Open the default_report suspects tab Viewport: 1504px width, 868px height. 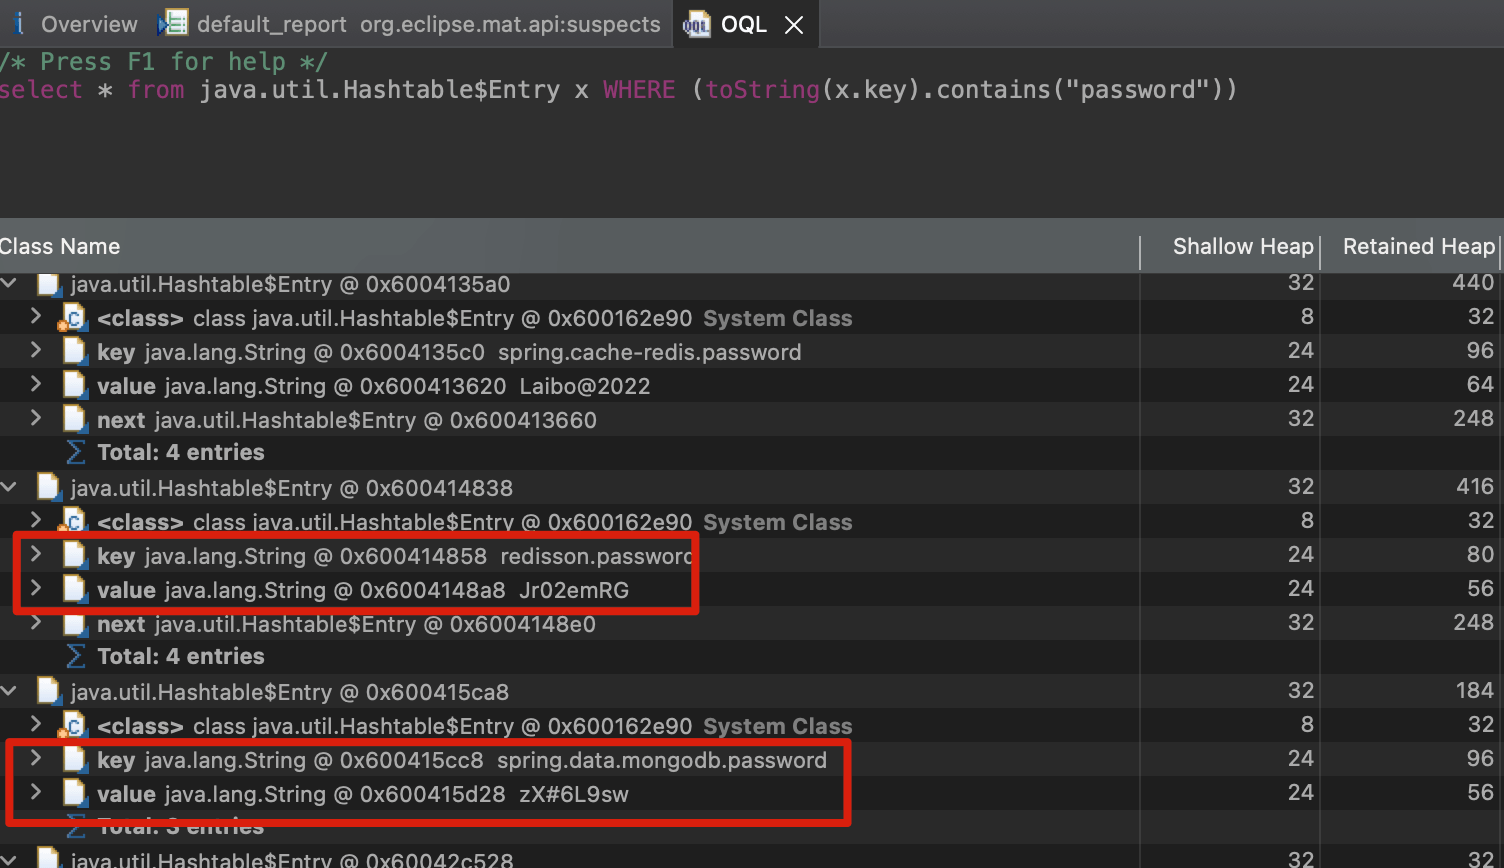pos(411,24)
